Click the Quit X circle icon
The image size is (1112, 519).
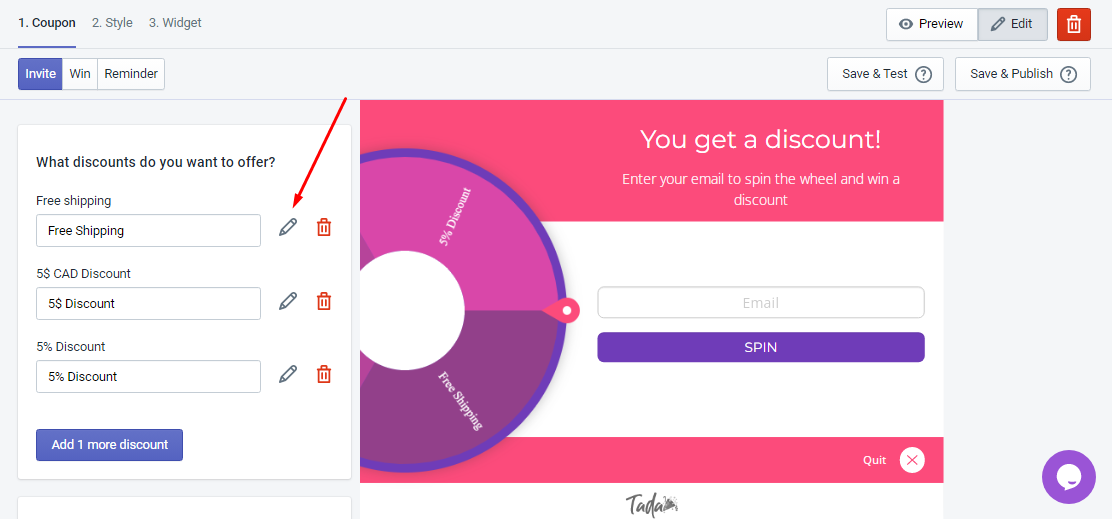pos(912,460)
